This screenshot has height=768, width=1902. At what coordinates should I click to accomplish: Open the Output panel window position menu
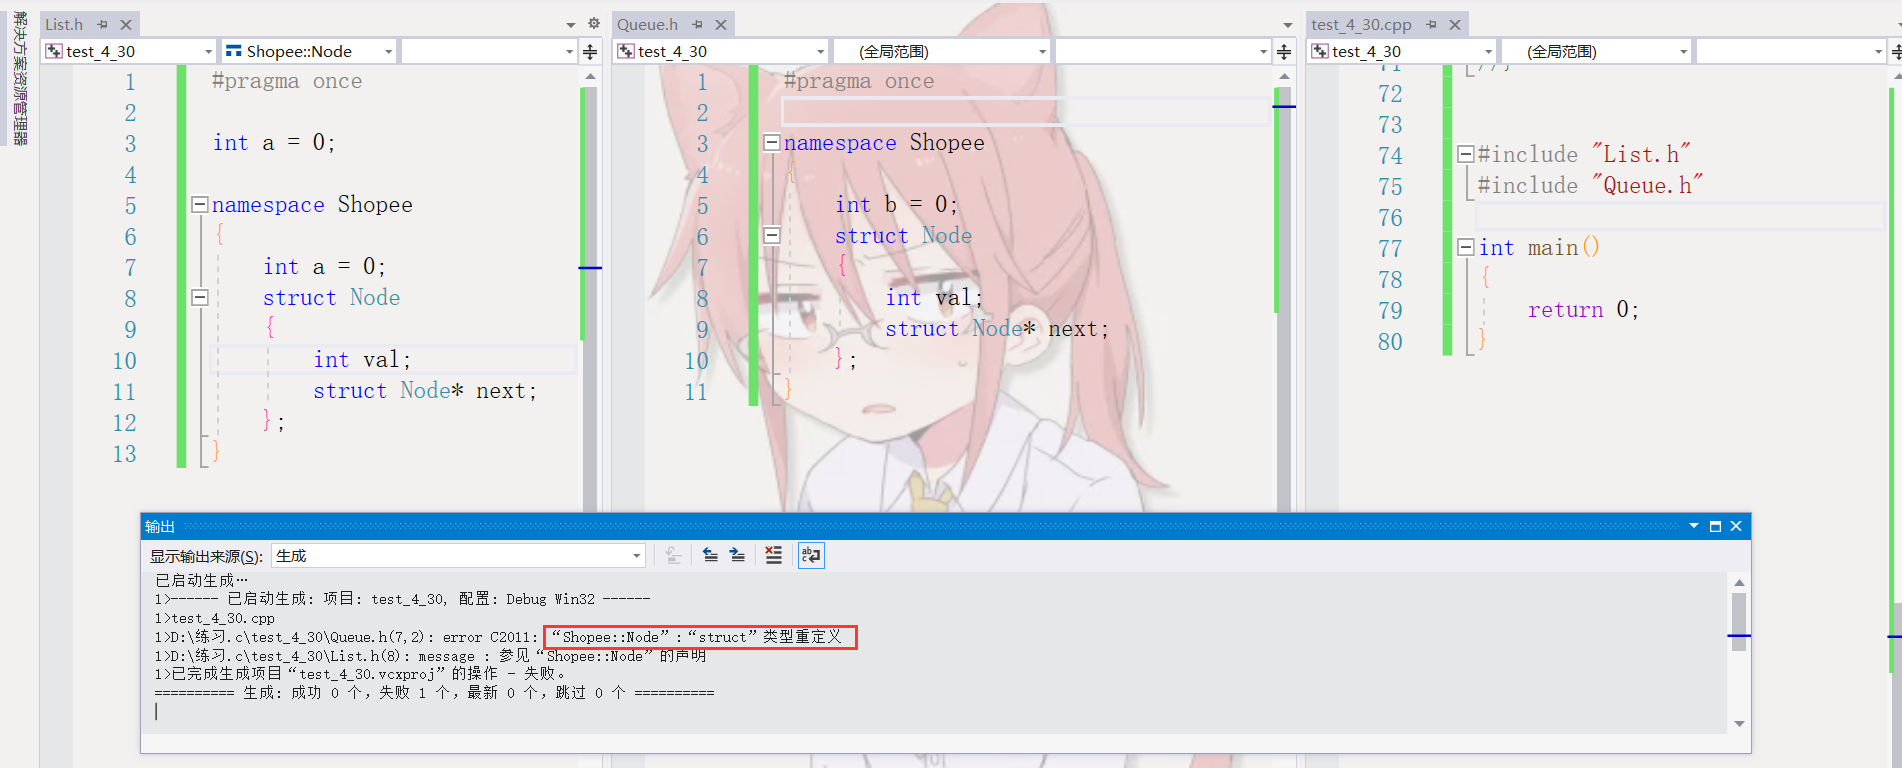coord(1694,526)
